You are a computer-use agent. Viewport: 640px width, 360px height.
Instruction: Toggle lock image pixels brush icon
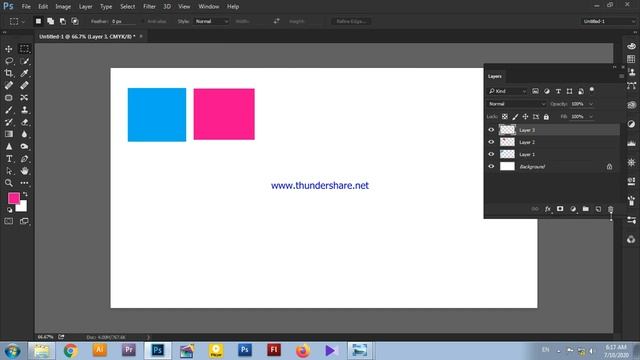coord(515,117)
